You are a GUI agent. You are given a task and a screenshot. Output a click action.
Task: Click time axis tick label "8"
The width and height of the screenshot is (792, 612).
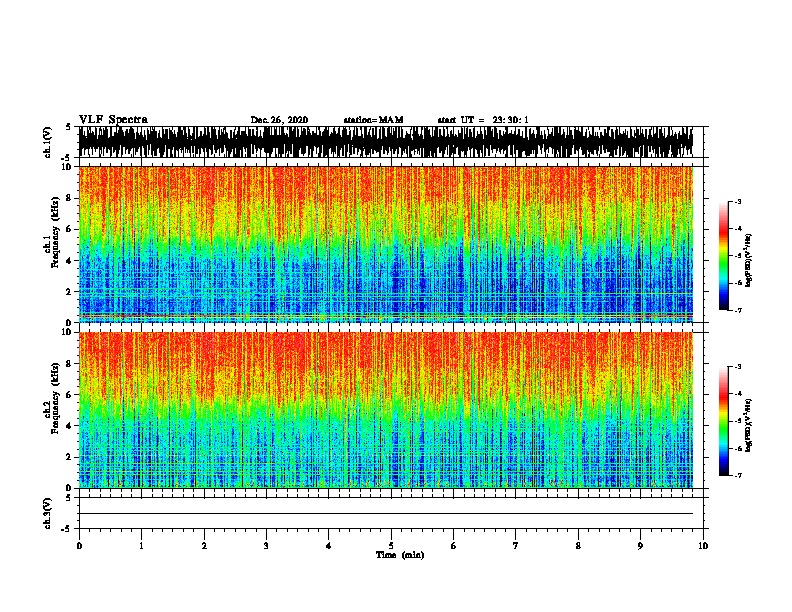[x=578, y=546]
